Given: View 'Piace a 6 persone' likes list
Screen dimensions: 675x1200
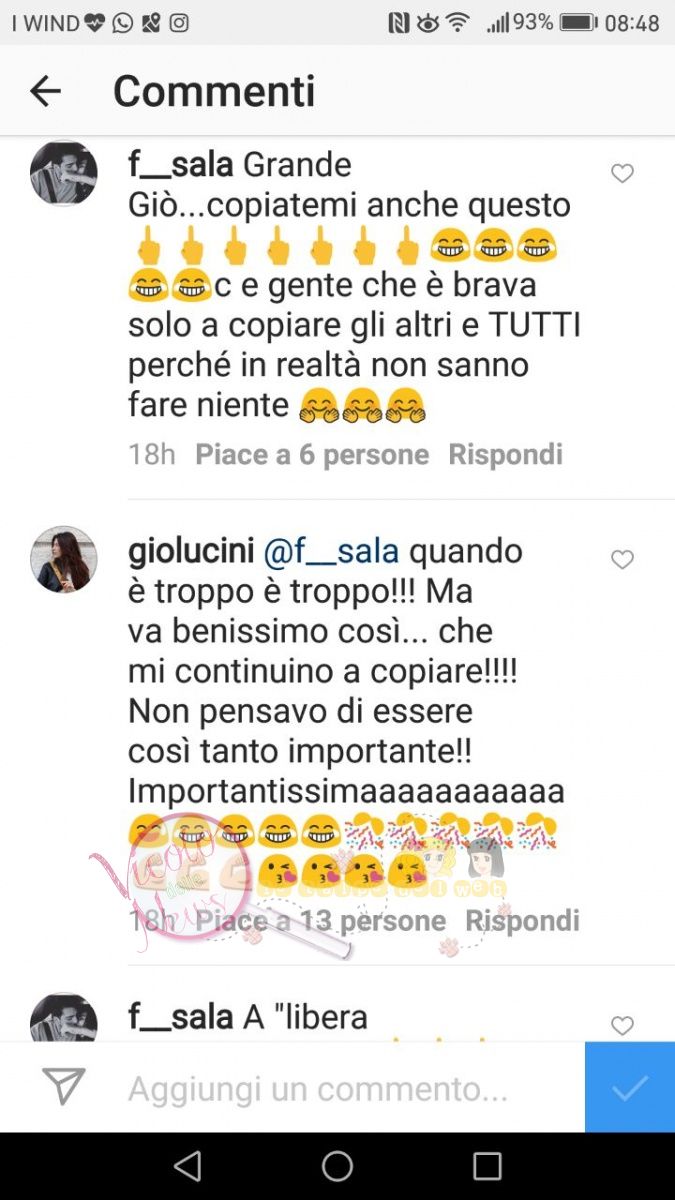Looking at the screenshot, I should pos(312,455).
